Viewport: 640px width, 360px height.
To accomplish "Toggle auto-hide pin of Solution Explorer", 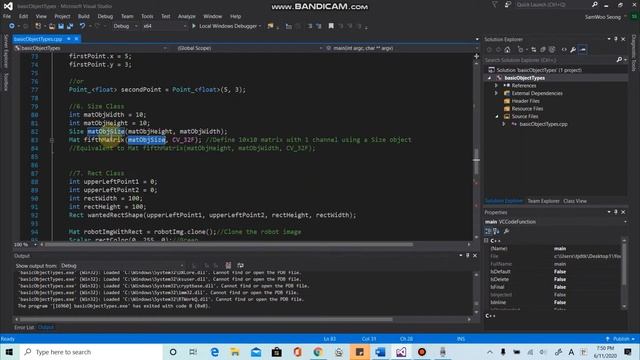I will click(616, 39).
